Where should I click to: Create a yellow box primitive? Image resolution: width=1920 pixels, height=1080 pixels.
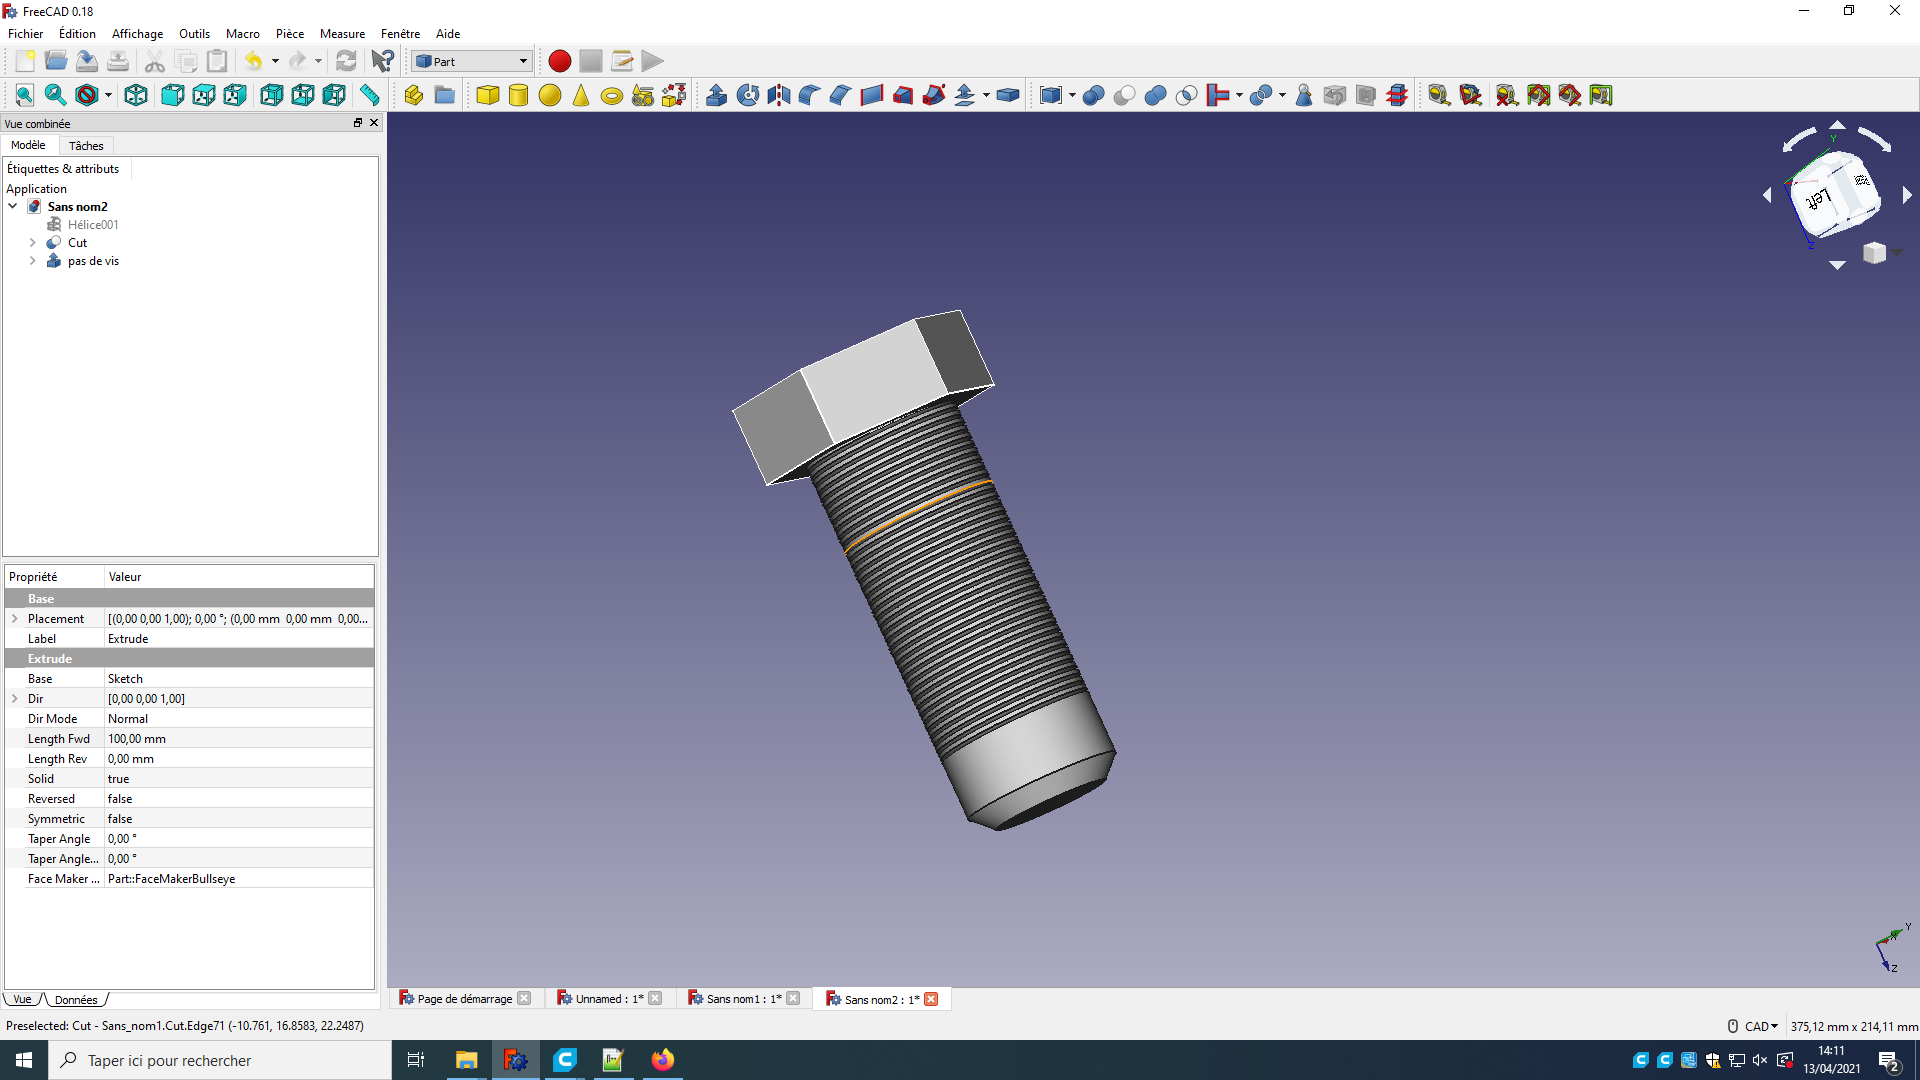click(x=487, y=95)
